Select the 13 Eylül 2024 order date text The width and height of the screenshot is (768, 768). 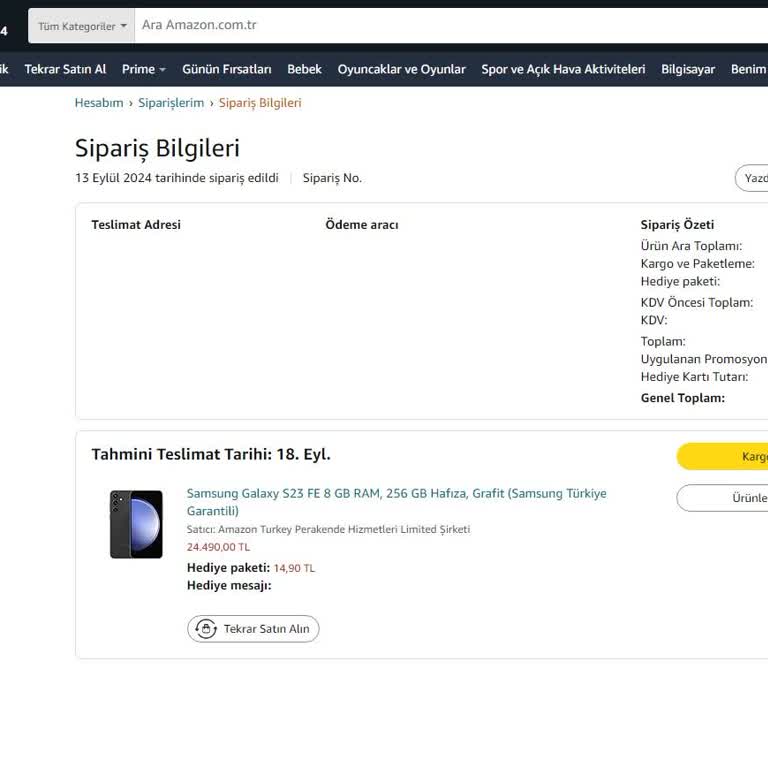click(x=177, y=178)
